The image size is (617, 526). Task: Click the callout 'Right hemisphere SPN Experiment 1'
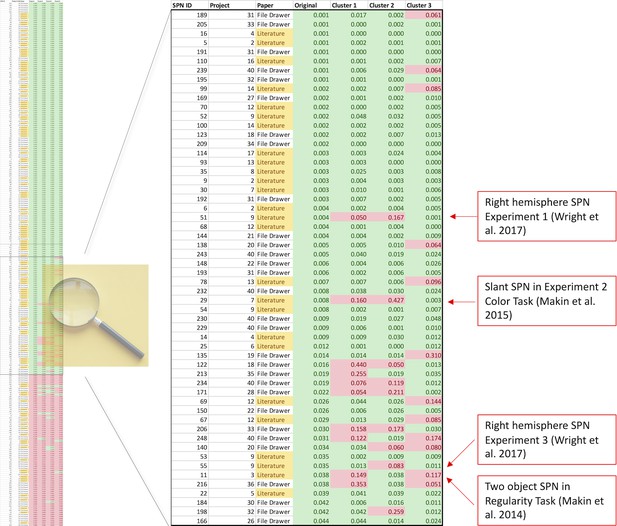[x=547, y=216]
